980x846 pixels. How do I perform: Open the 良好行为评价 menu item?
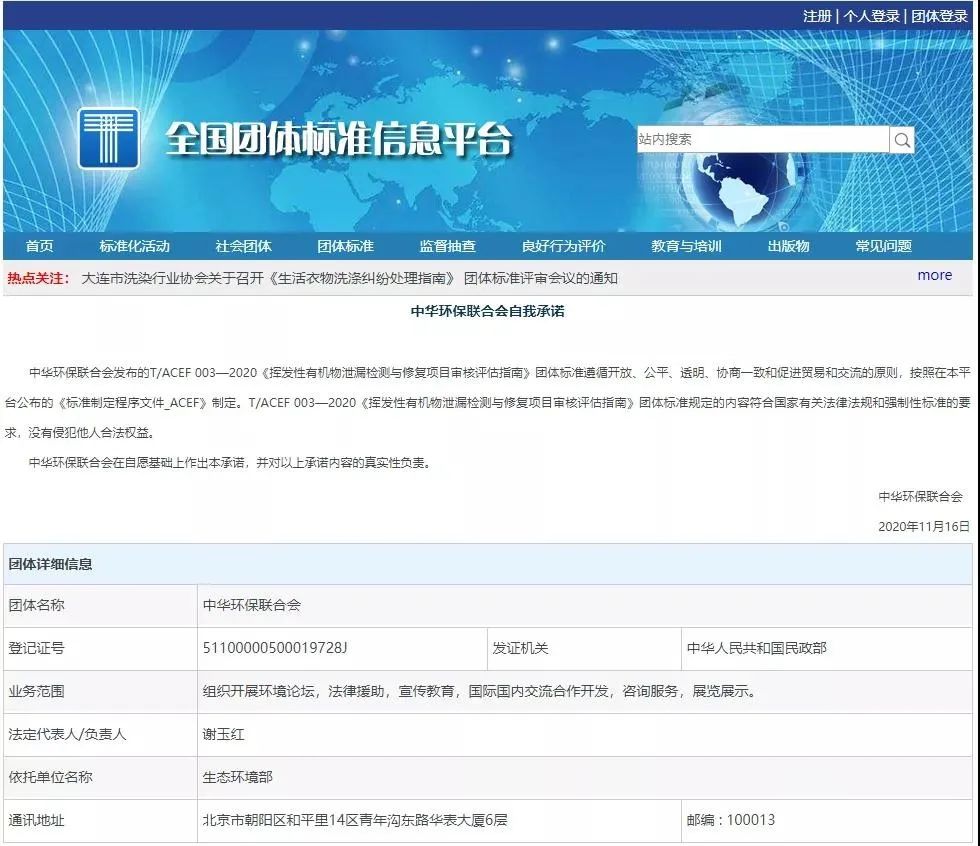point(563,246)
